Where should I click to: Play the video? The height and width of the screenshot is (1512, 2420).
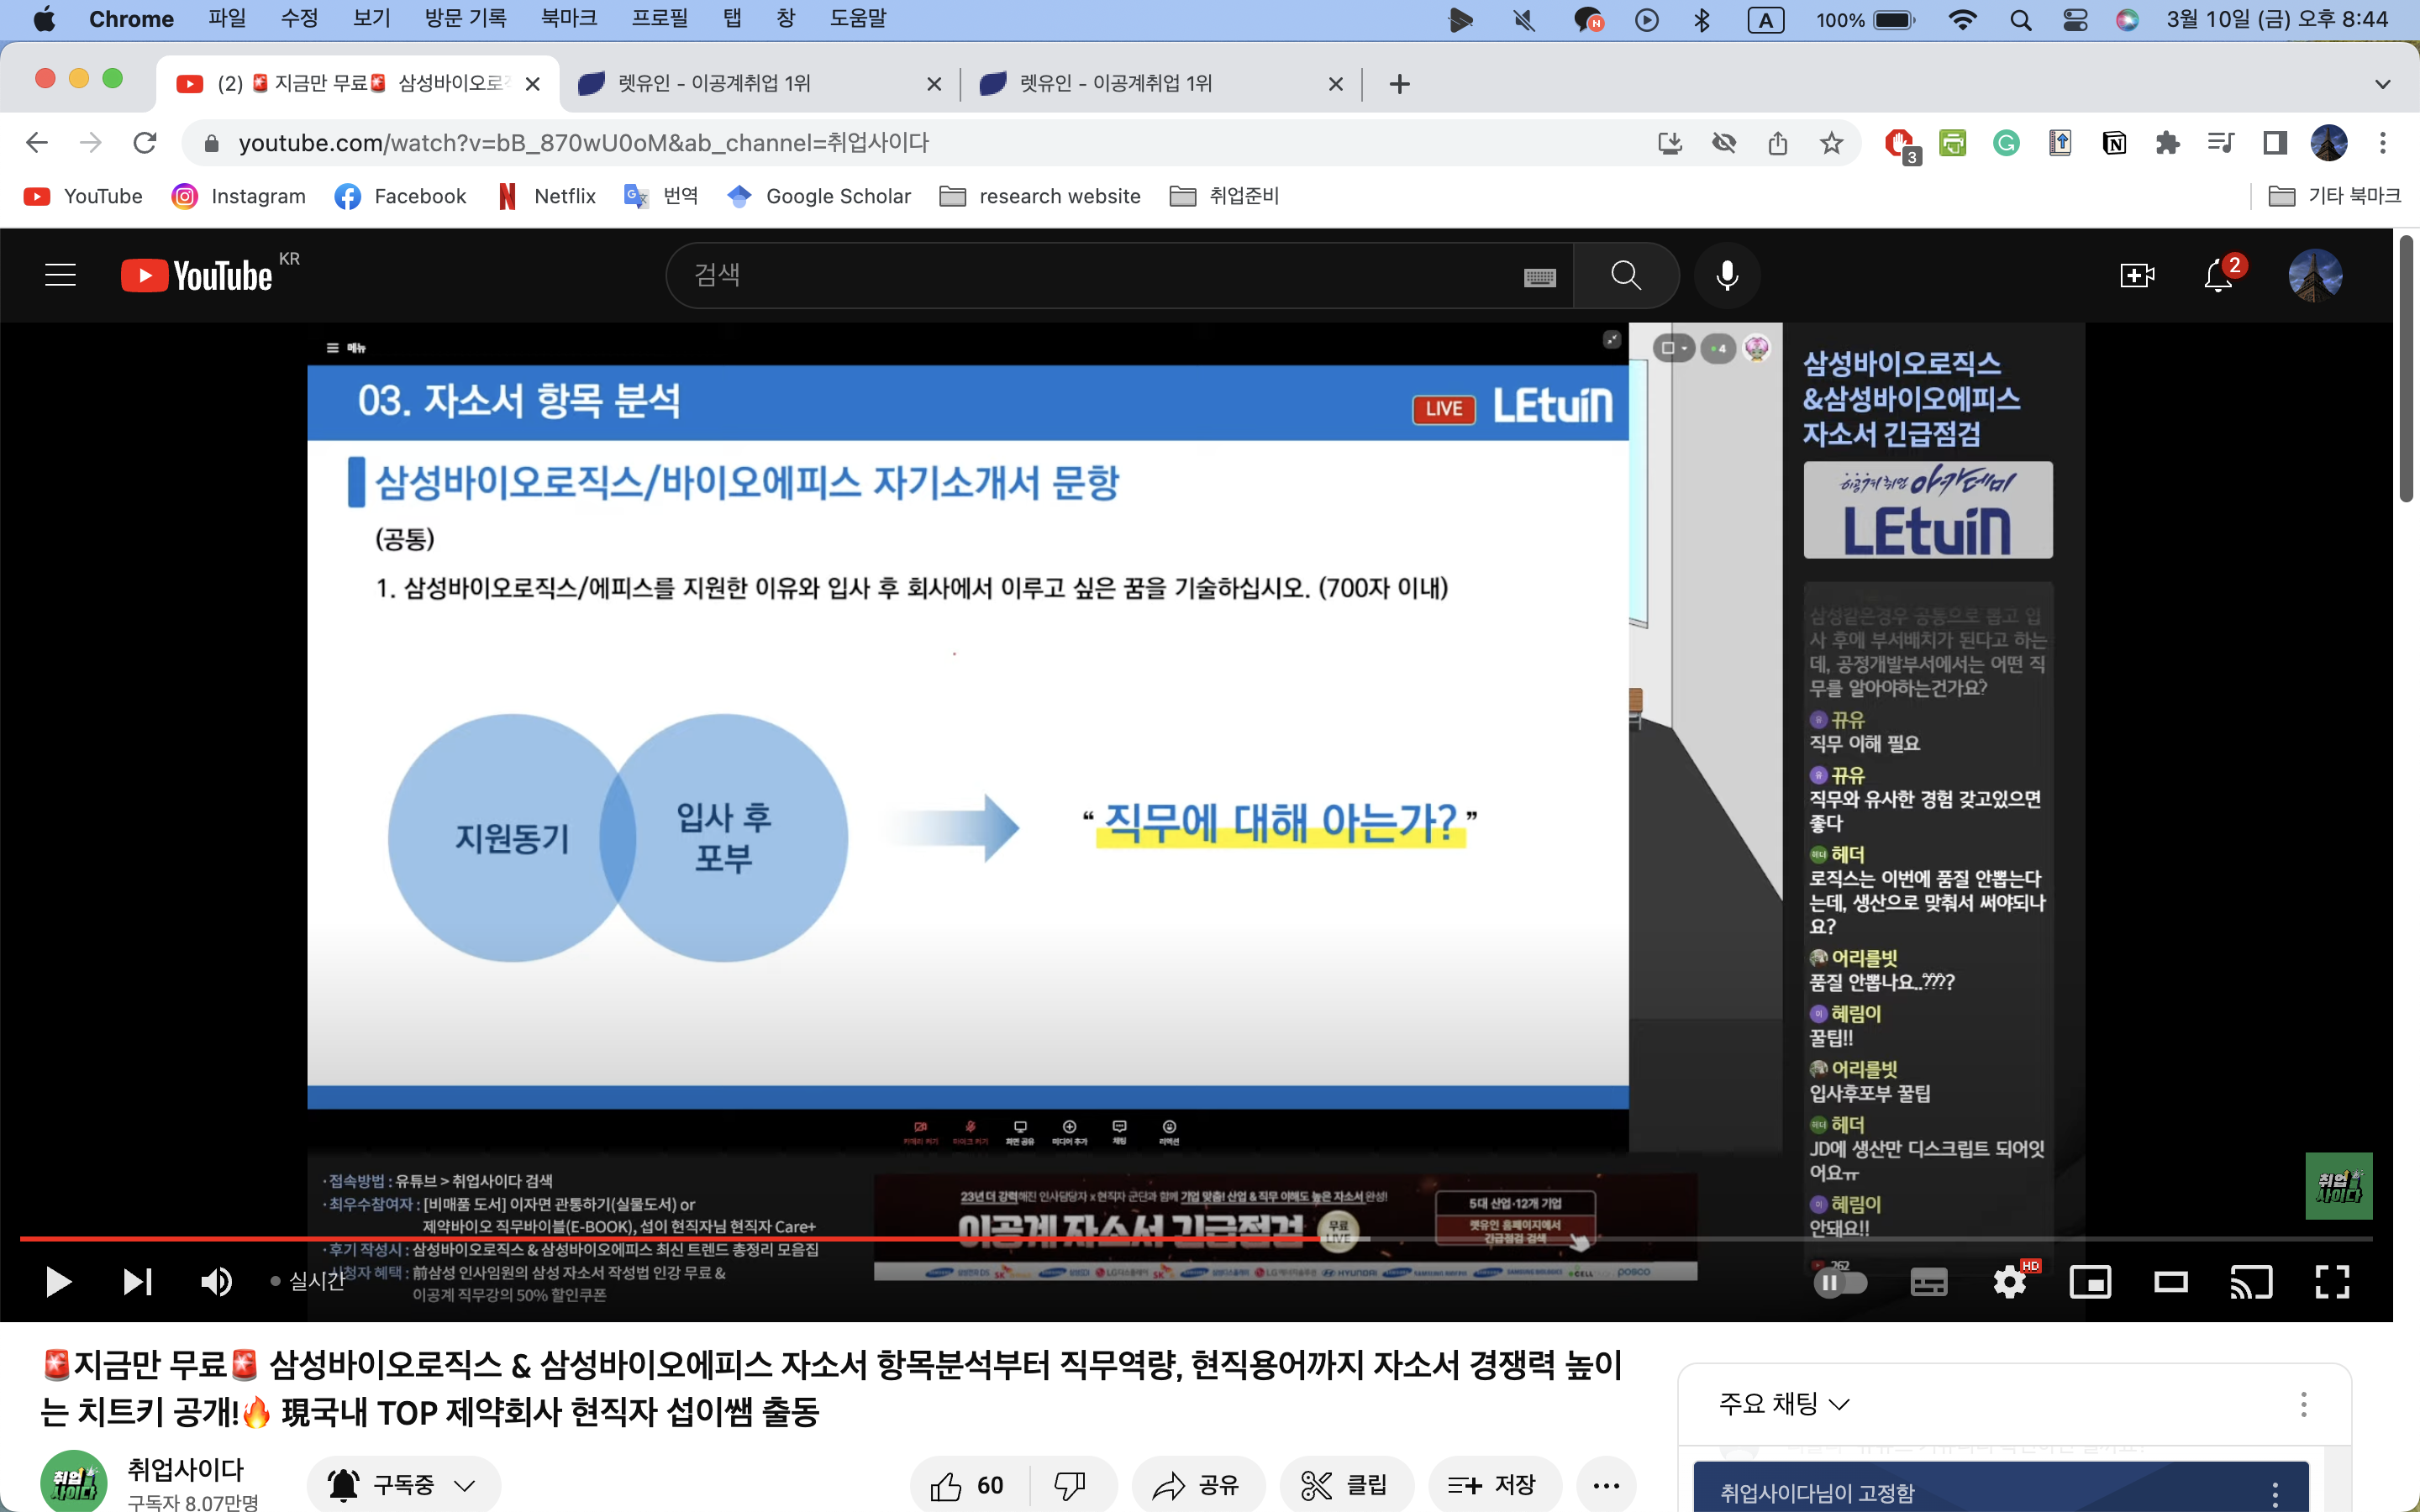(x=58, y=1281)
